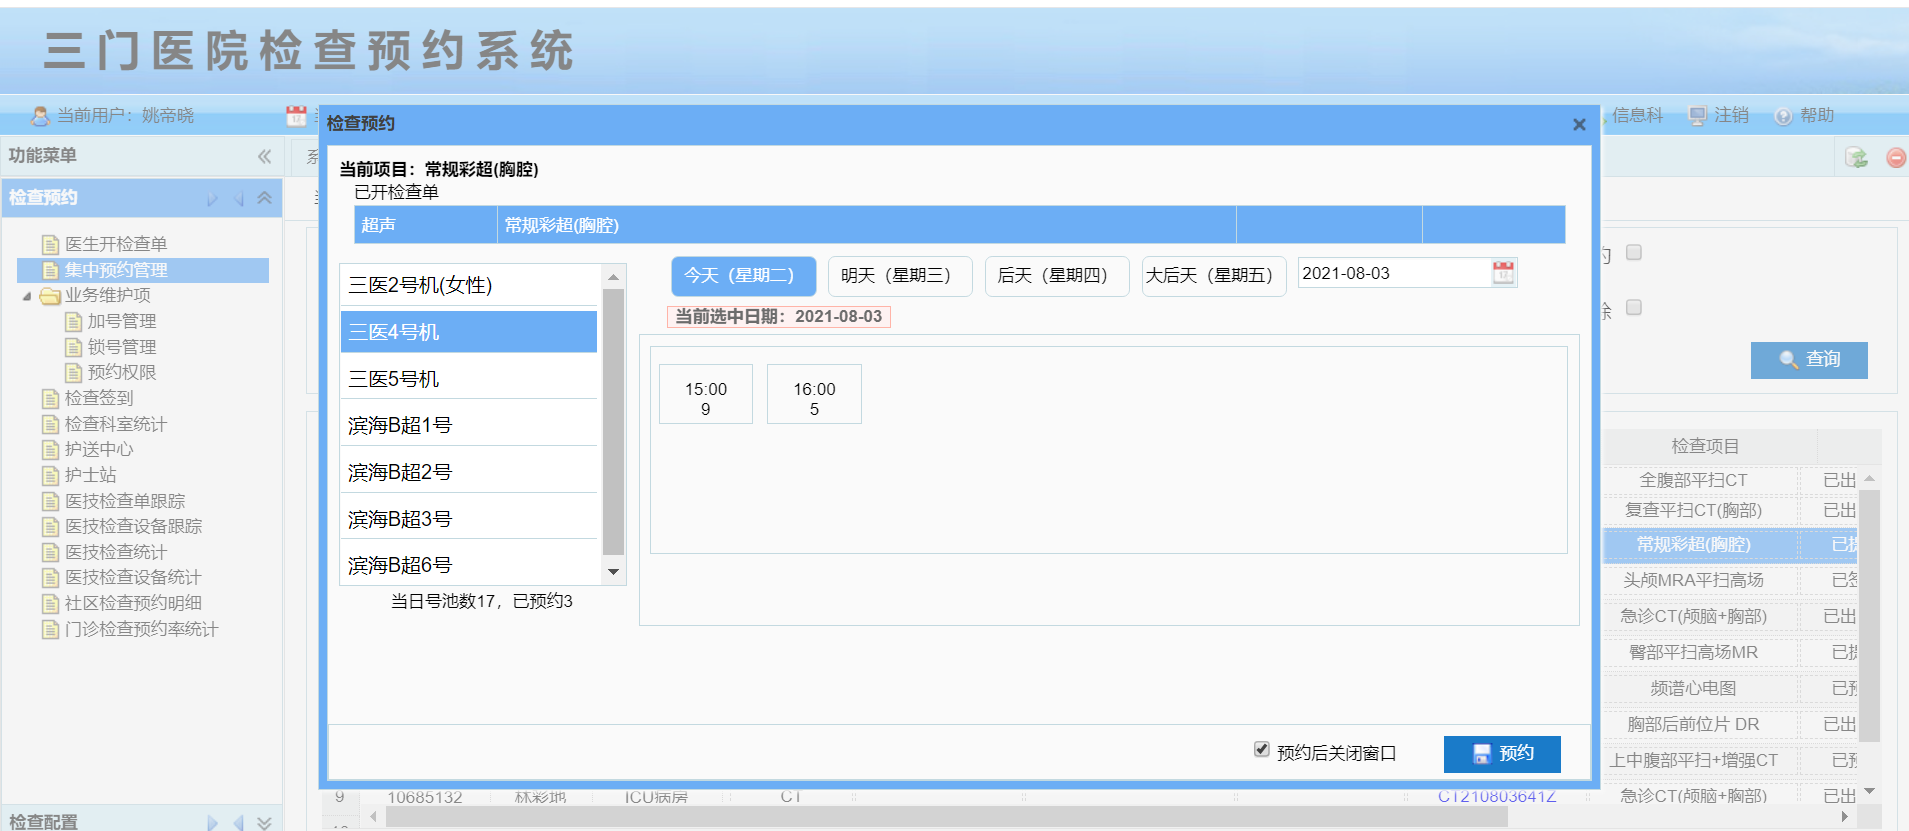Viewport: 1909px width, 831px height.
Task: Uncheck the 预约后关闭窗口 checkbox
Action: 1262,750
